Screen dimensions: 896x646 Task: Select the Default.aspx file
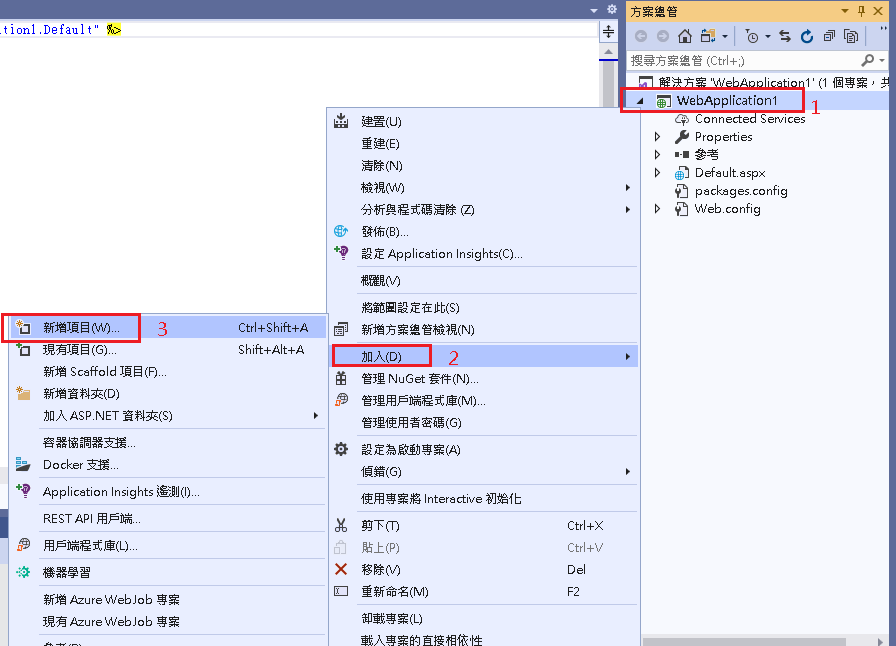pyautogui.click(x=730, y=173)
